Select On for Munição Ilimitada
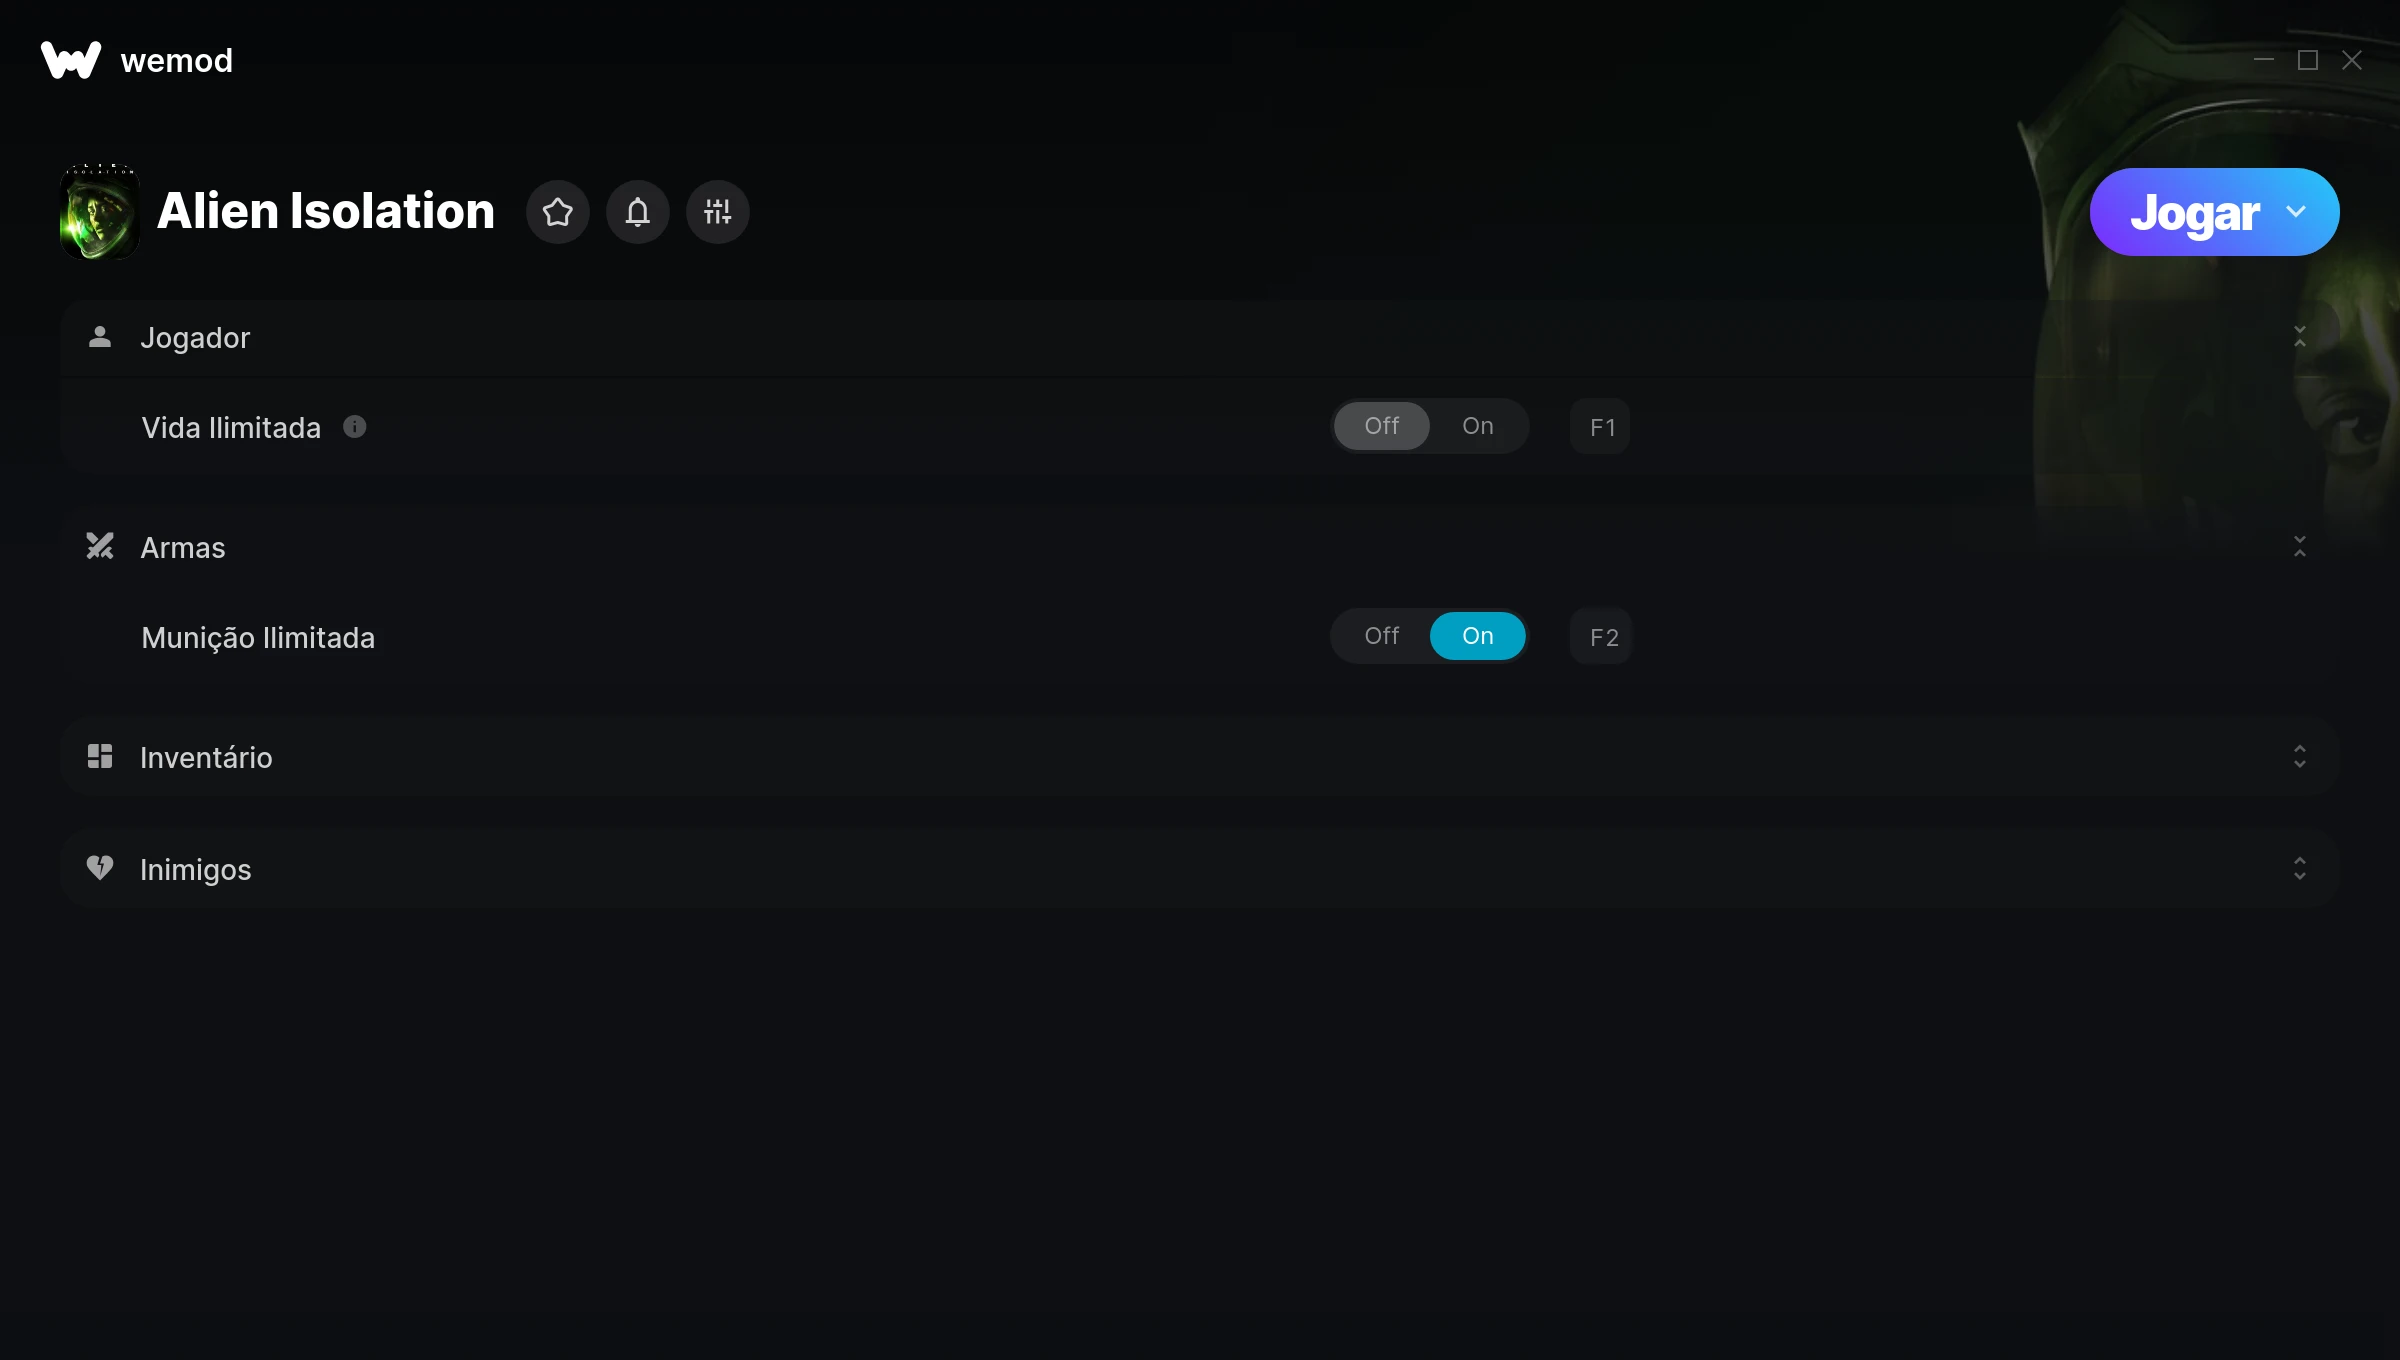Image resolution: width=2400 pixels, height=1360 pixels. (x=1478, y=636)
